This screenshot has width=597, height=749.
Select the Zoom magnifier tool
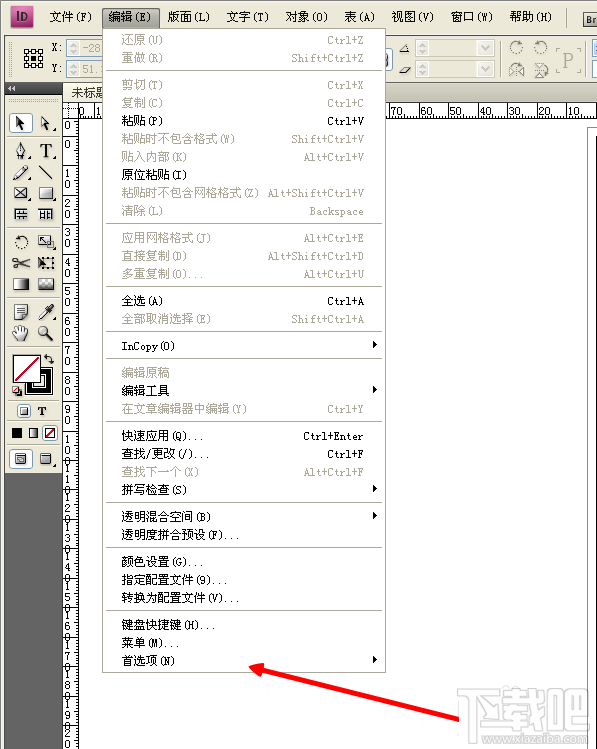(46, 333)
